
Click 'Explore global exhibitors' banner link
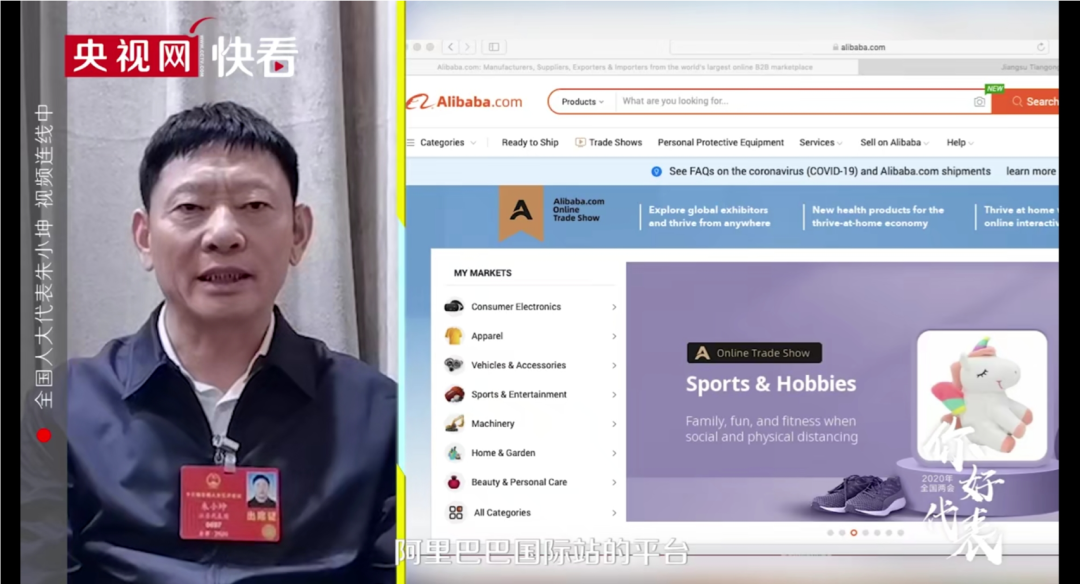(709, 216)
